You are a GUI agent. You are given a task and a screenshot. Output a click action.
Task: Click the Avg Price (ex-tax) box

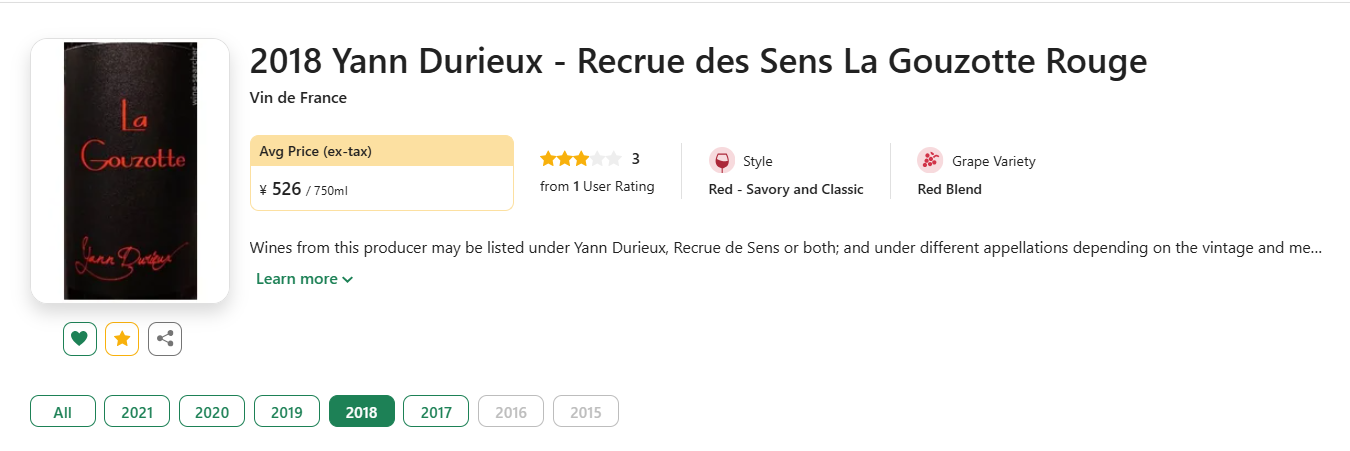[x=382, y=173]
